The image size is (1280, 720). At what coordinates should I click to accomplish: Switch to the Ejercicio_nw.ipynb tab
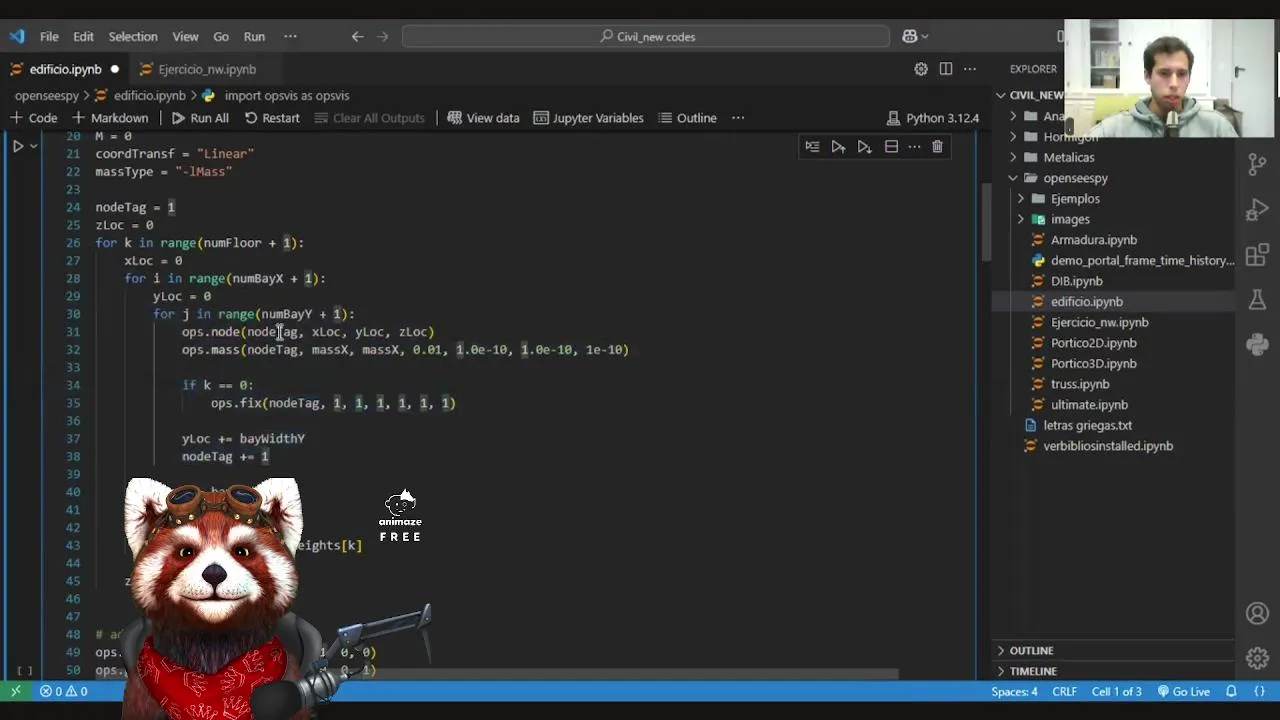click(207, 69)
